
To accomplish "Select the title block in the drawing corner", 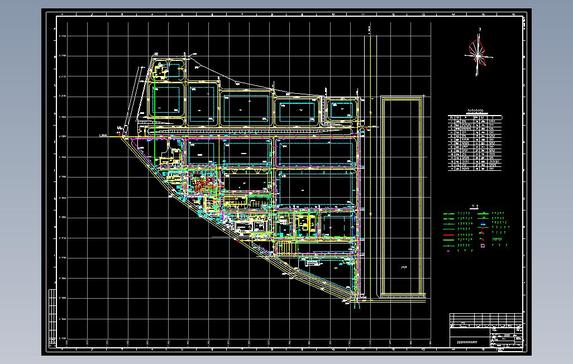I will (486, 330).
